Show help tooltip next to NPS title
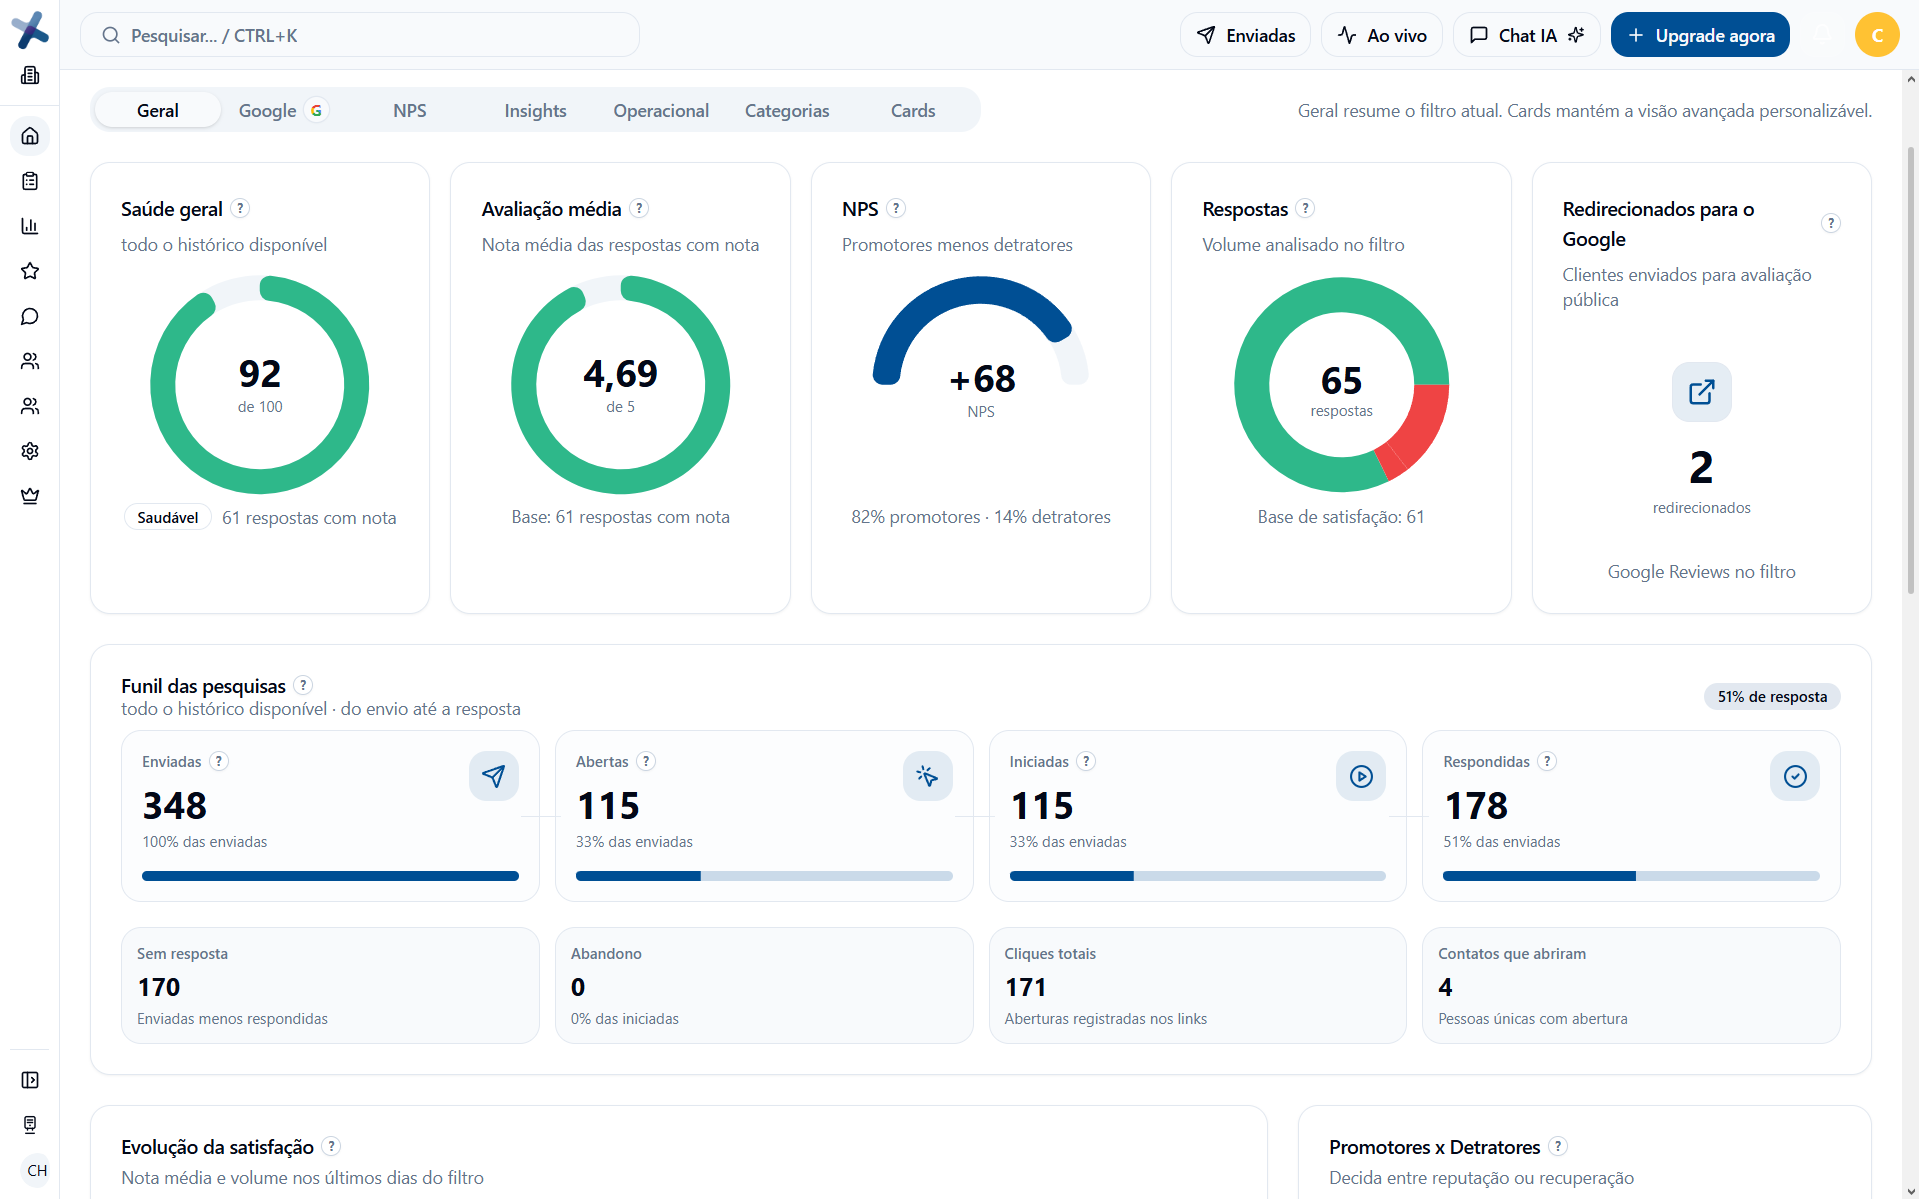 896,208
